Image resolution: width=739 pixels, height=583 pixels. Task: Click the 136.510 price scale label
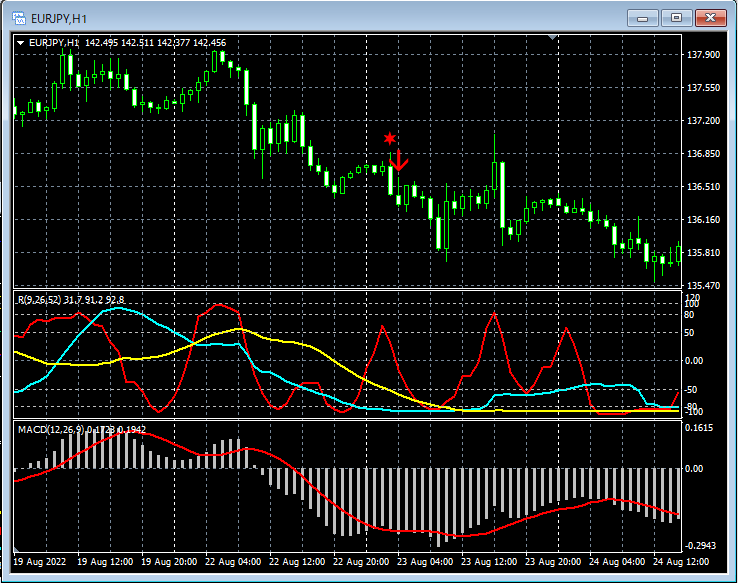705,187
